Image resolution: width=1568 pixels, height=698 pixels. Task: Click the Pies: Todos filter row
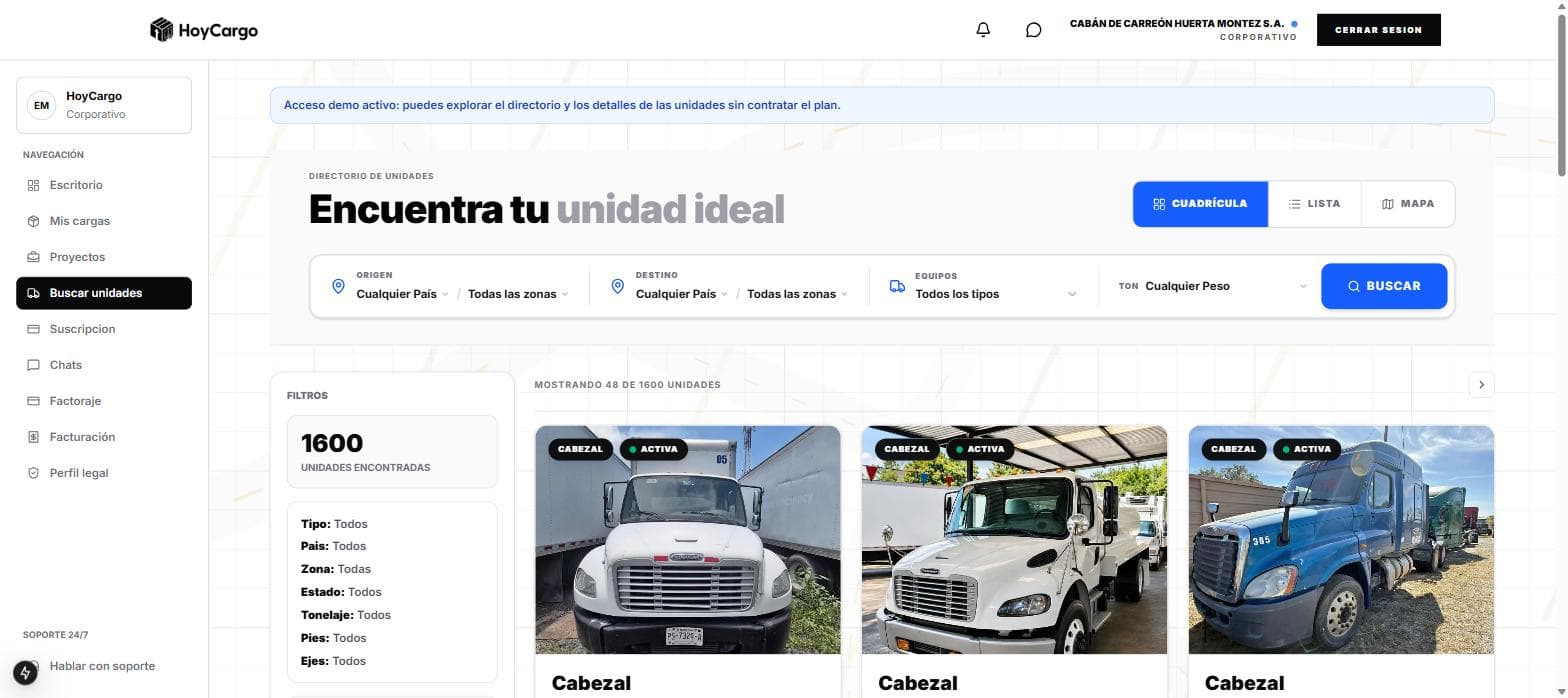(x=333, y=638)
